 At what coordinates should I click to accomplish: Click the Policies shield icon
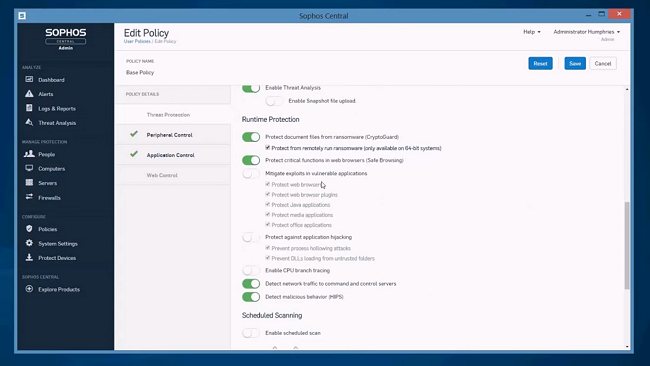tap(29, 228)
